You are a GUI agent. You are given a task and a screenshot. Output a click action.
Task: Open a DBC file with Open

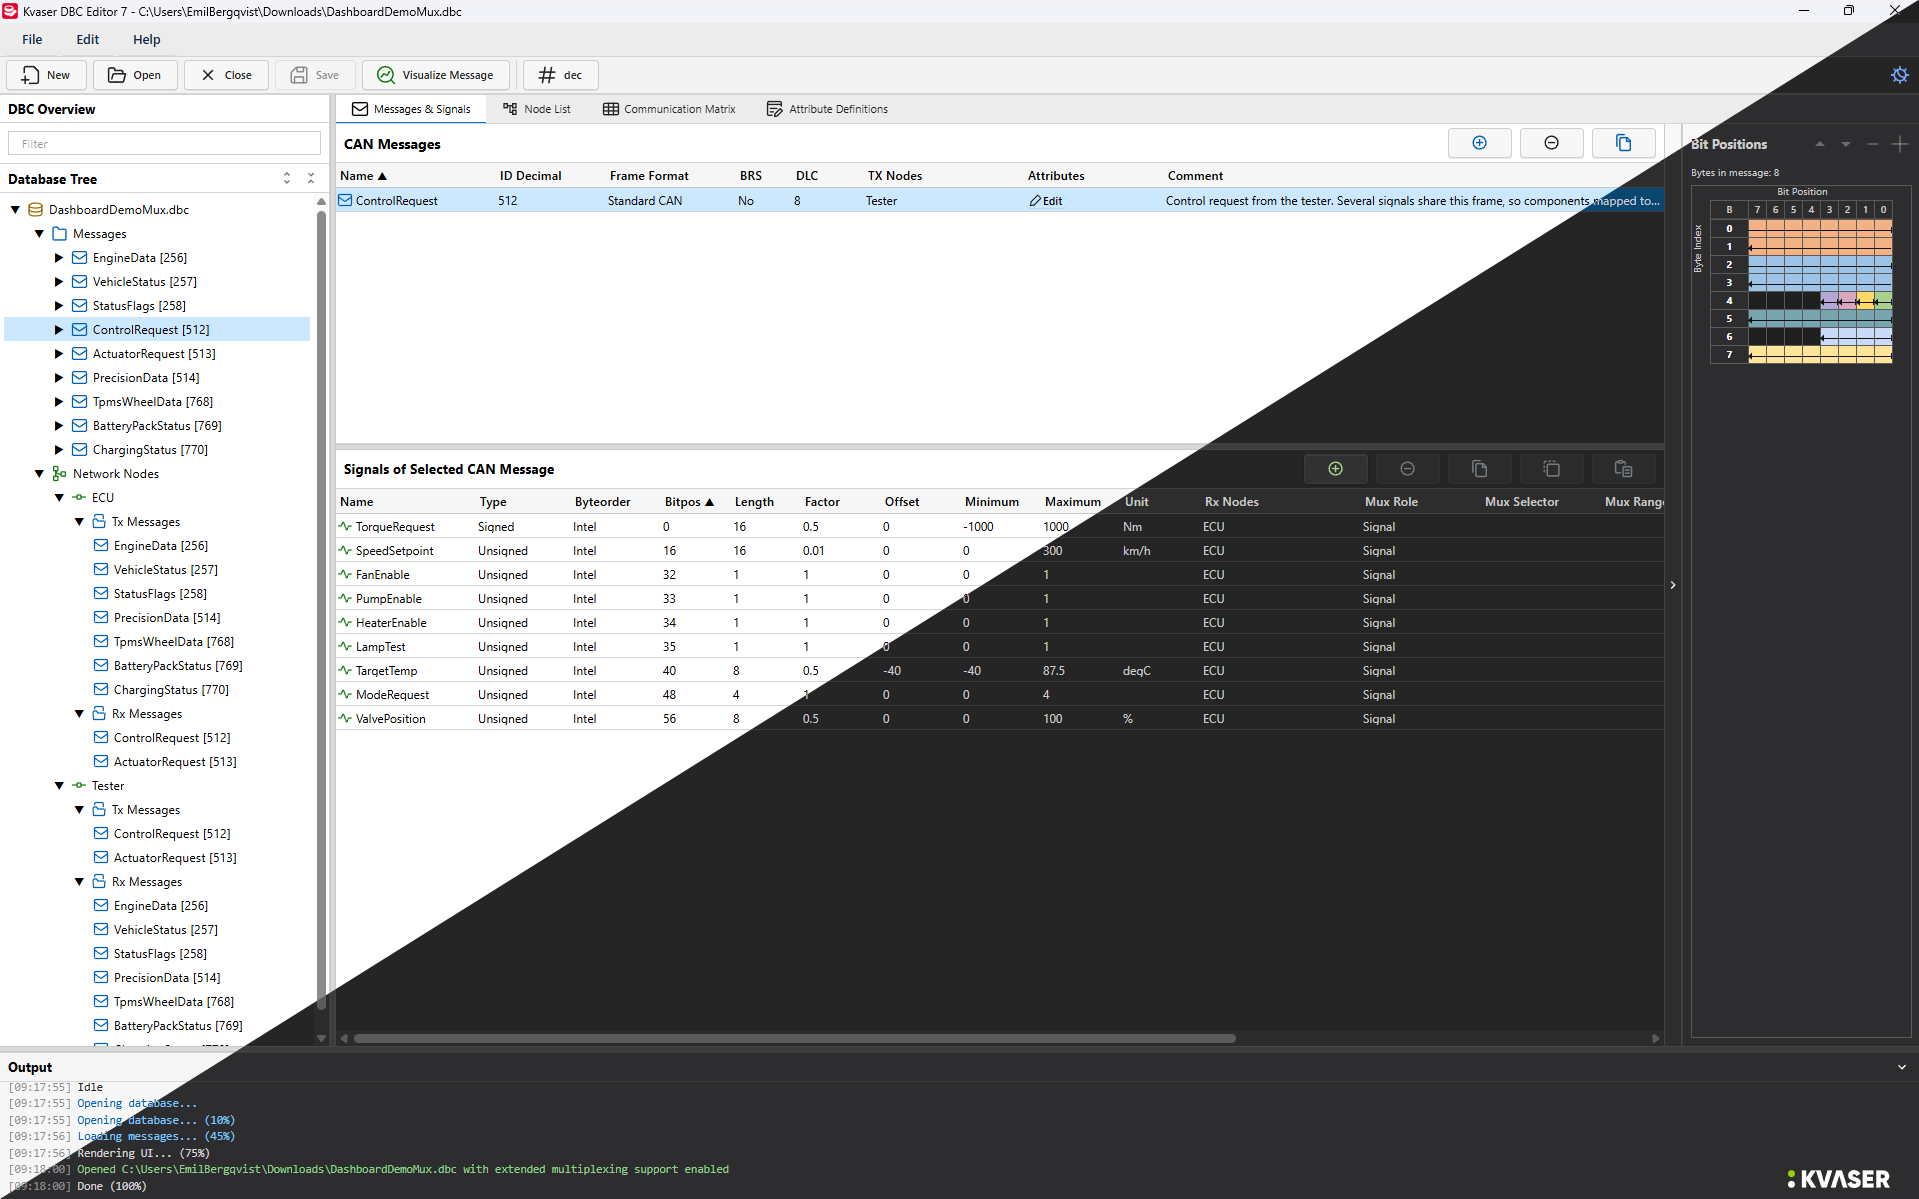pyautogui.click(x=135, y=75)
